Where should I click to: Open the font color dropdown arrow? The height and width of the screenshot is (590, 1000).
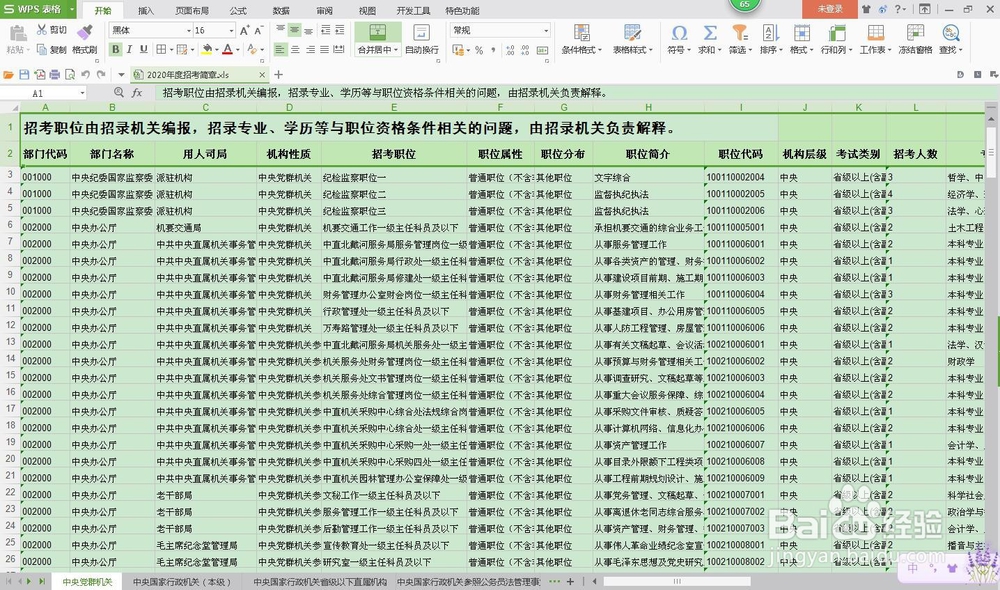[x=237, y=49]
